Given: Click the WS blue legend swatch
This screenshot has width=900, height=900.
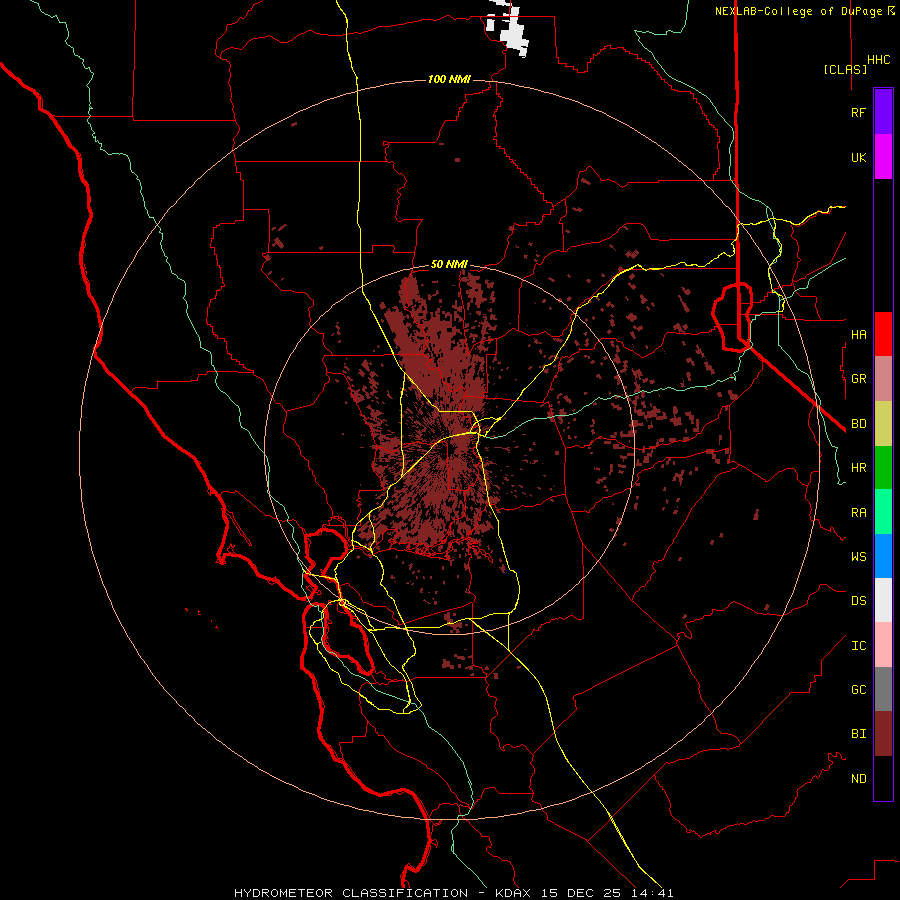Looking at the screenshot, I should [883, 556].
